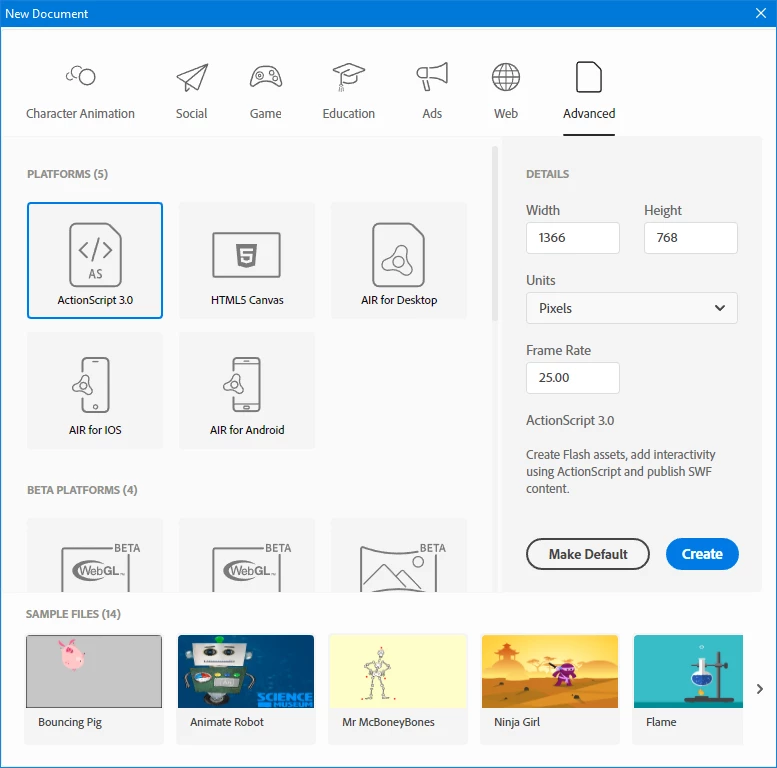Pick the AIR for iOS platform
This screenshot has width=777, height=768.
click(95, 390)
